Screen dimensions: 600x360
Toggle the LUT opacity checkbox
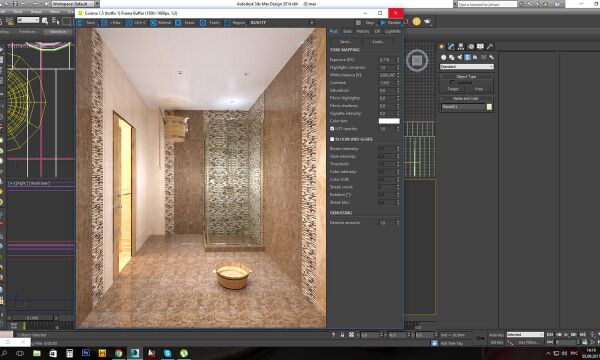pyautogui.click(x=332, y=129)
